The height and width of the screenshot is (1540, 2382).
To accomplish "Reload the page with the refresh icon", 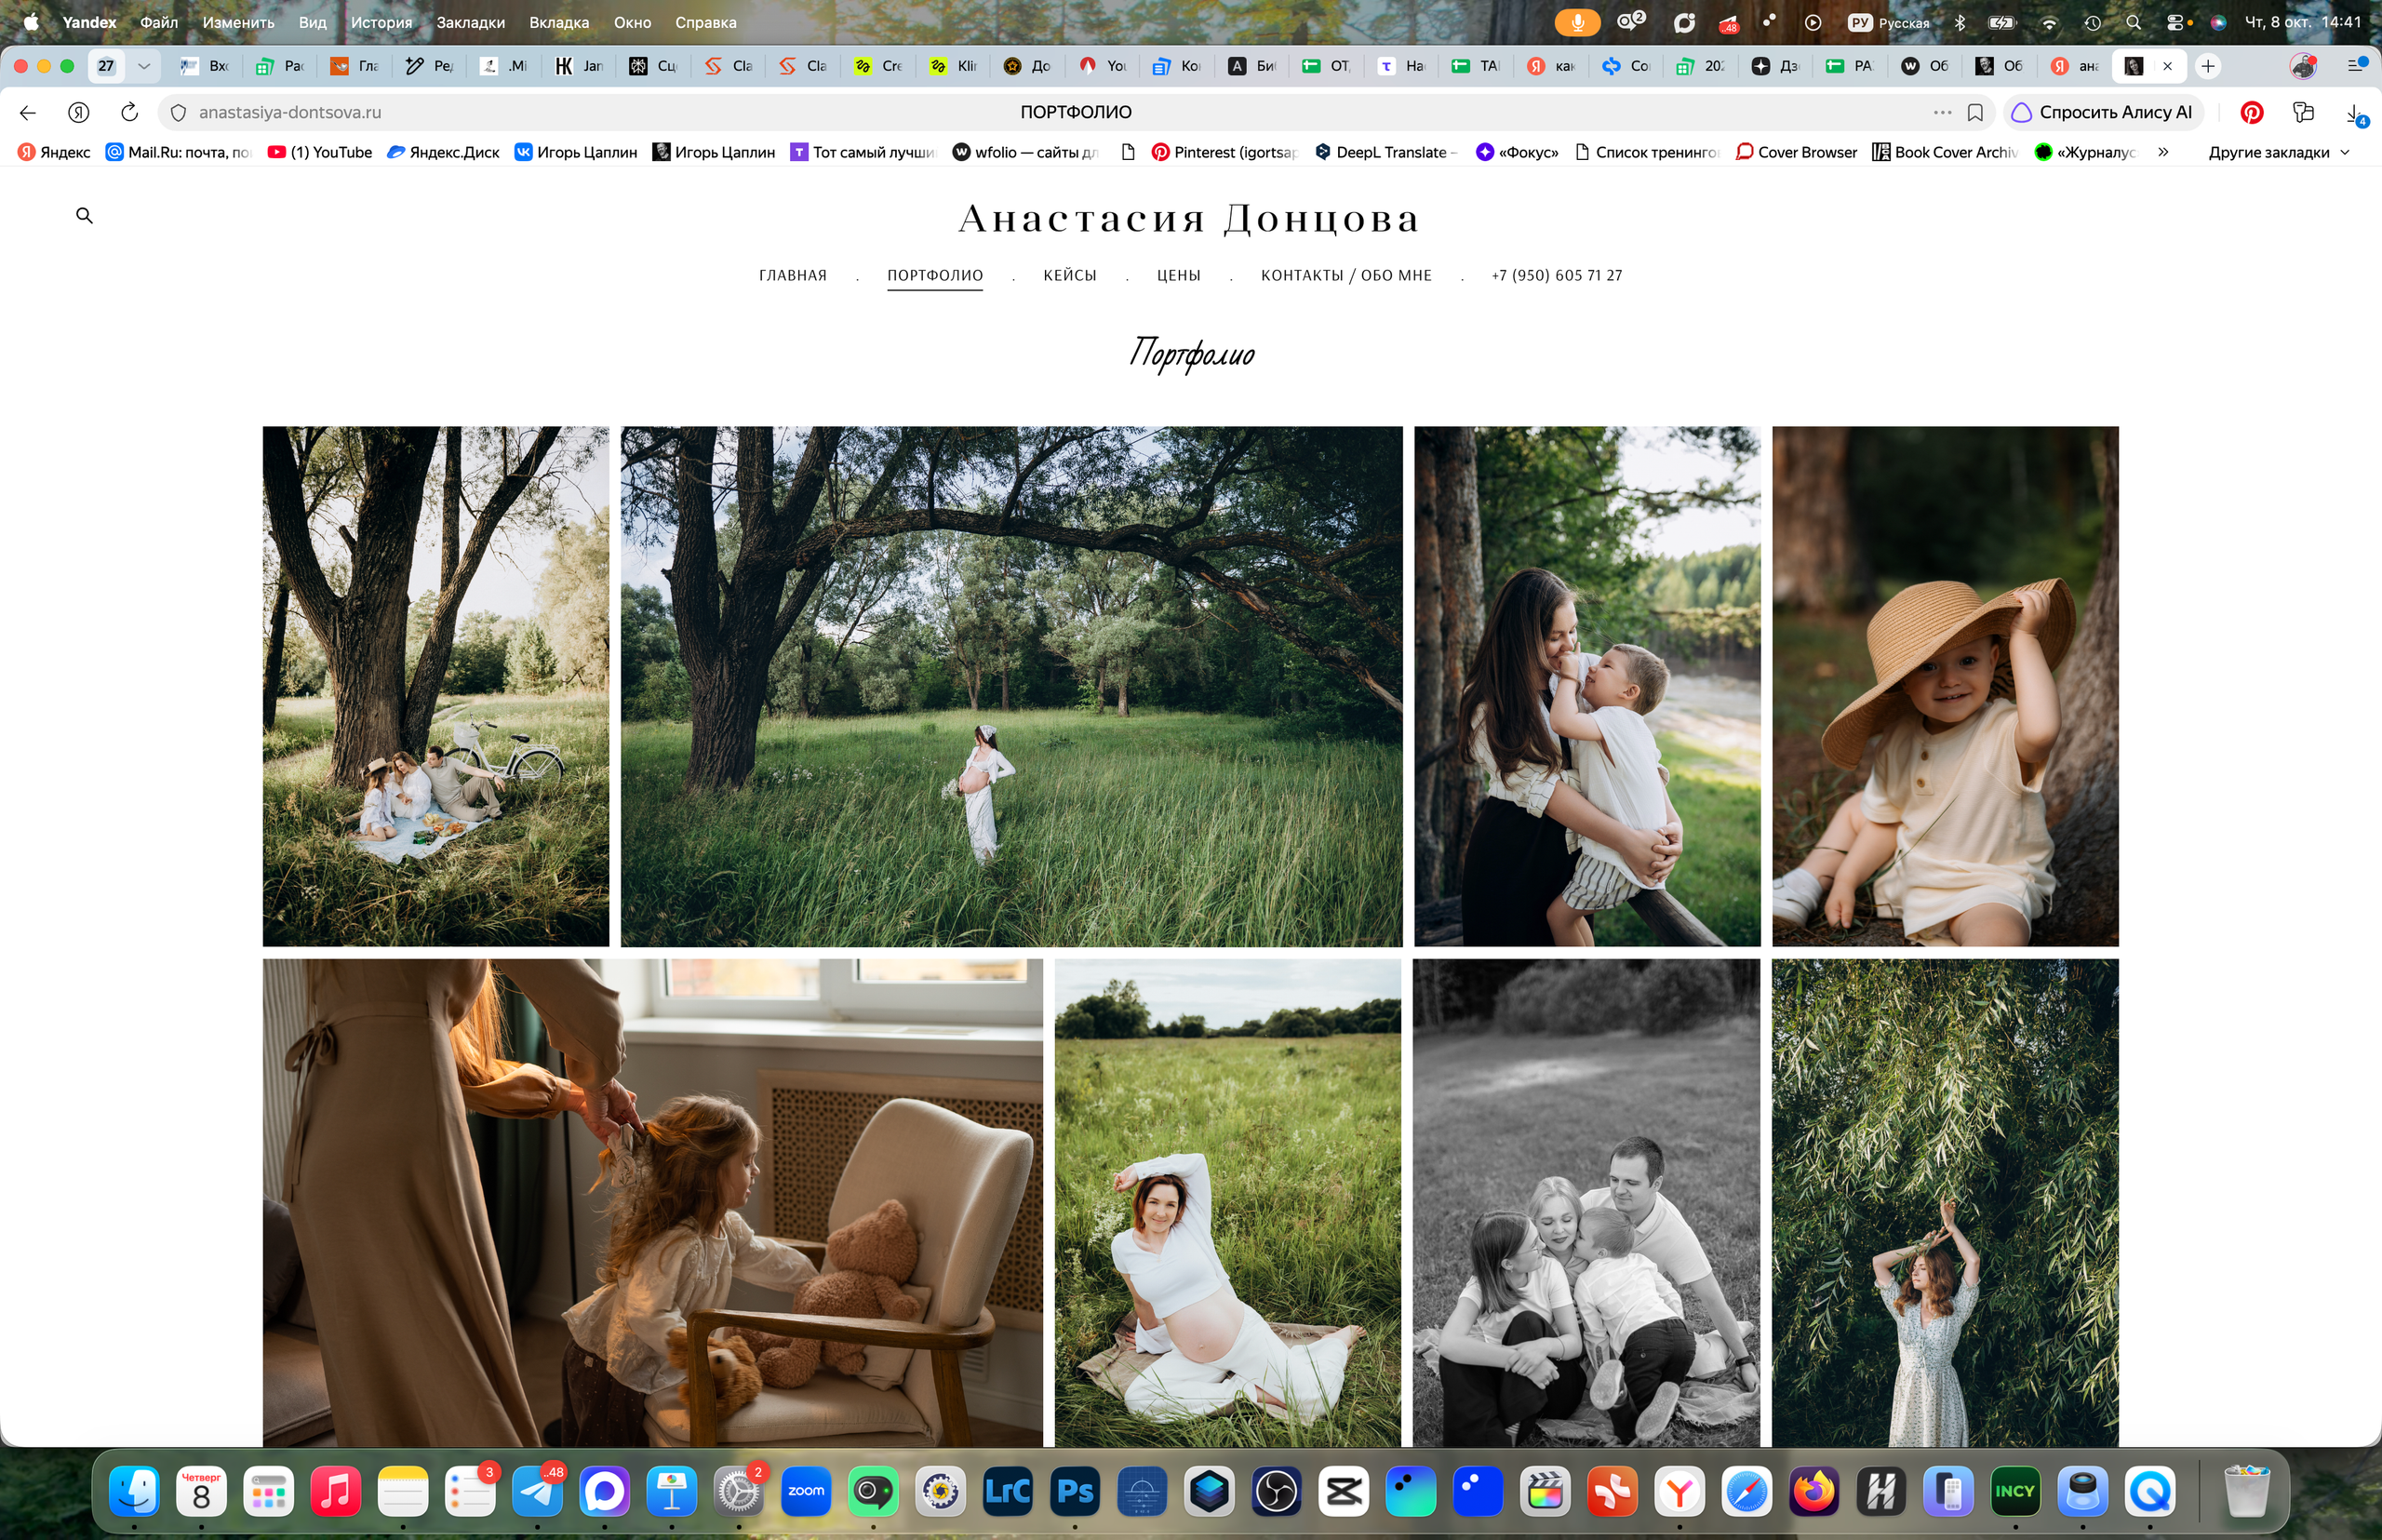I will [129, 113].
